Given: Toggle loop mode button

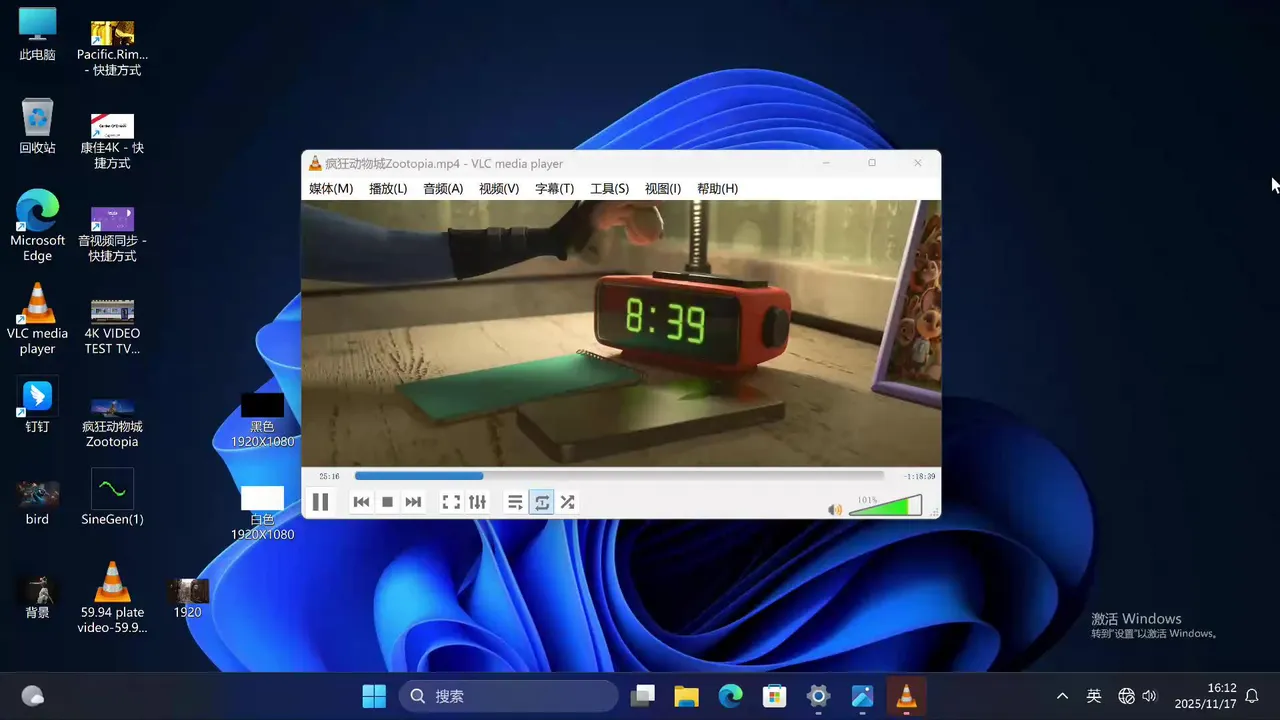Looking at the screenshot, I should (541, 502).
